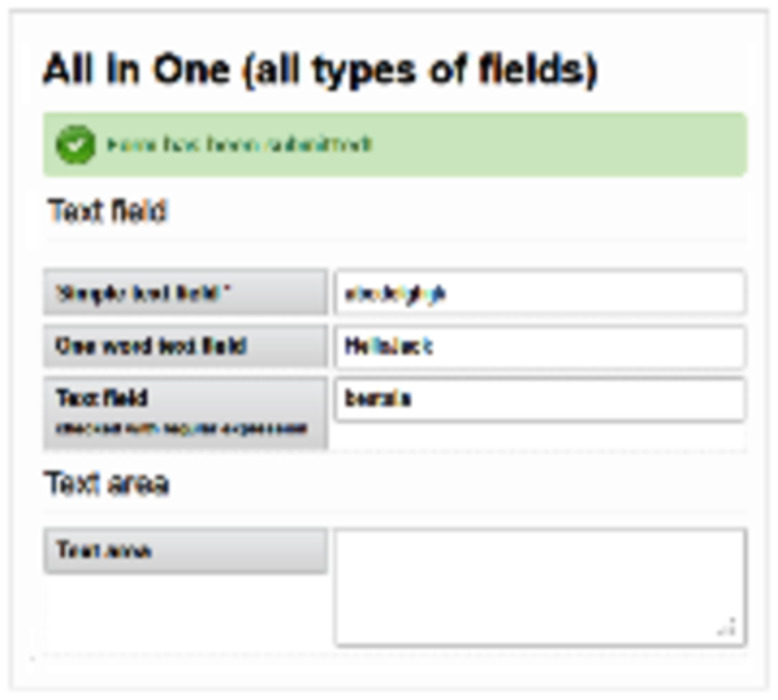Click the Simple text field label
Screen dimensions: 778x700
pyautogui.click(x=138, y=293)
